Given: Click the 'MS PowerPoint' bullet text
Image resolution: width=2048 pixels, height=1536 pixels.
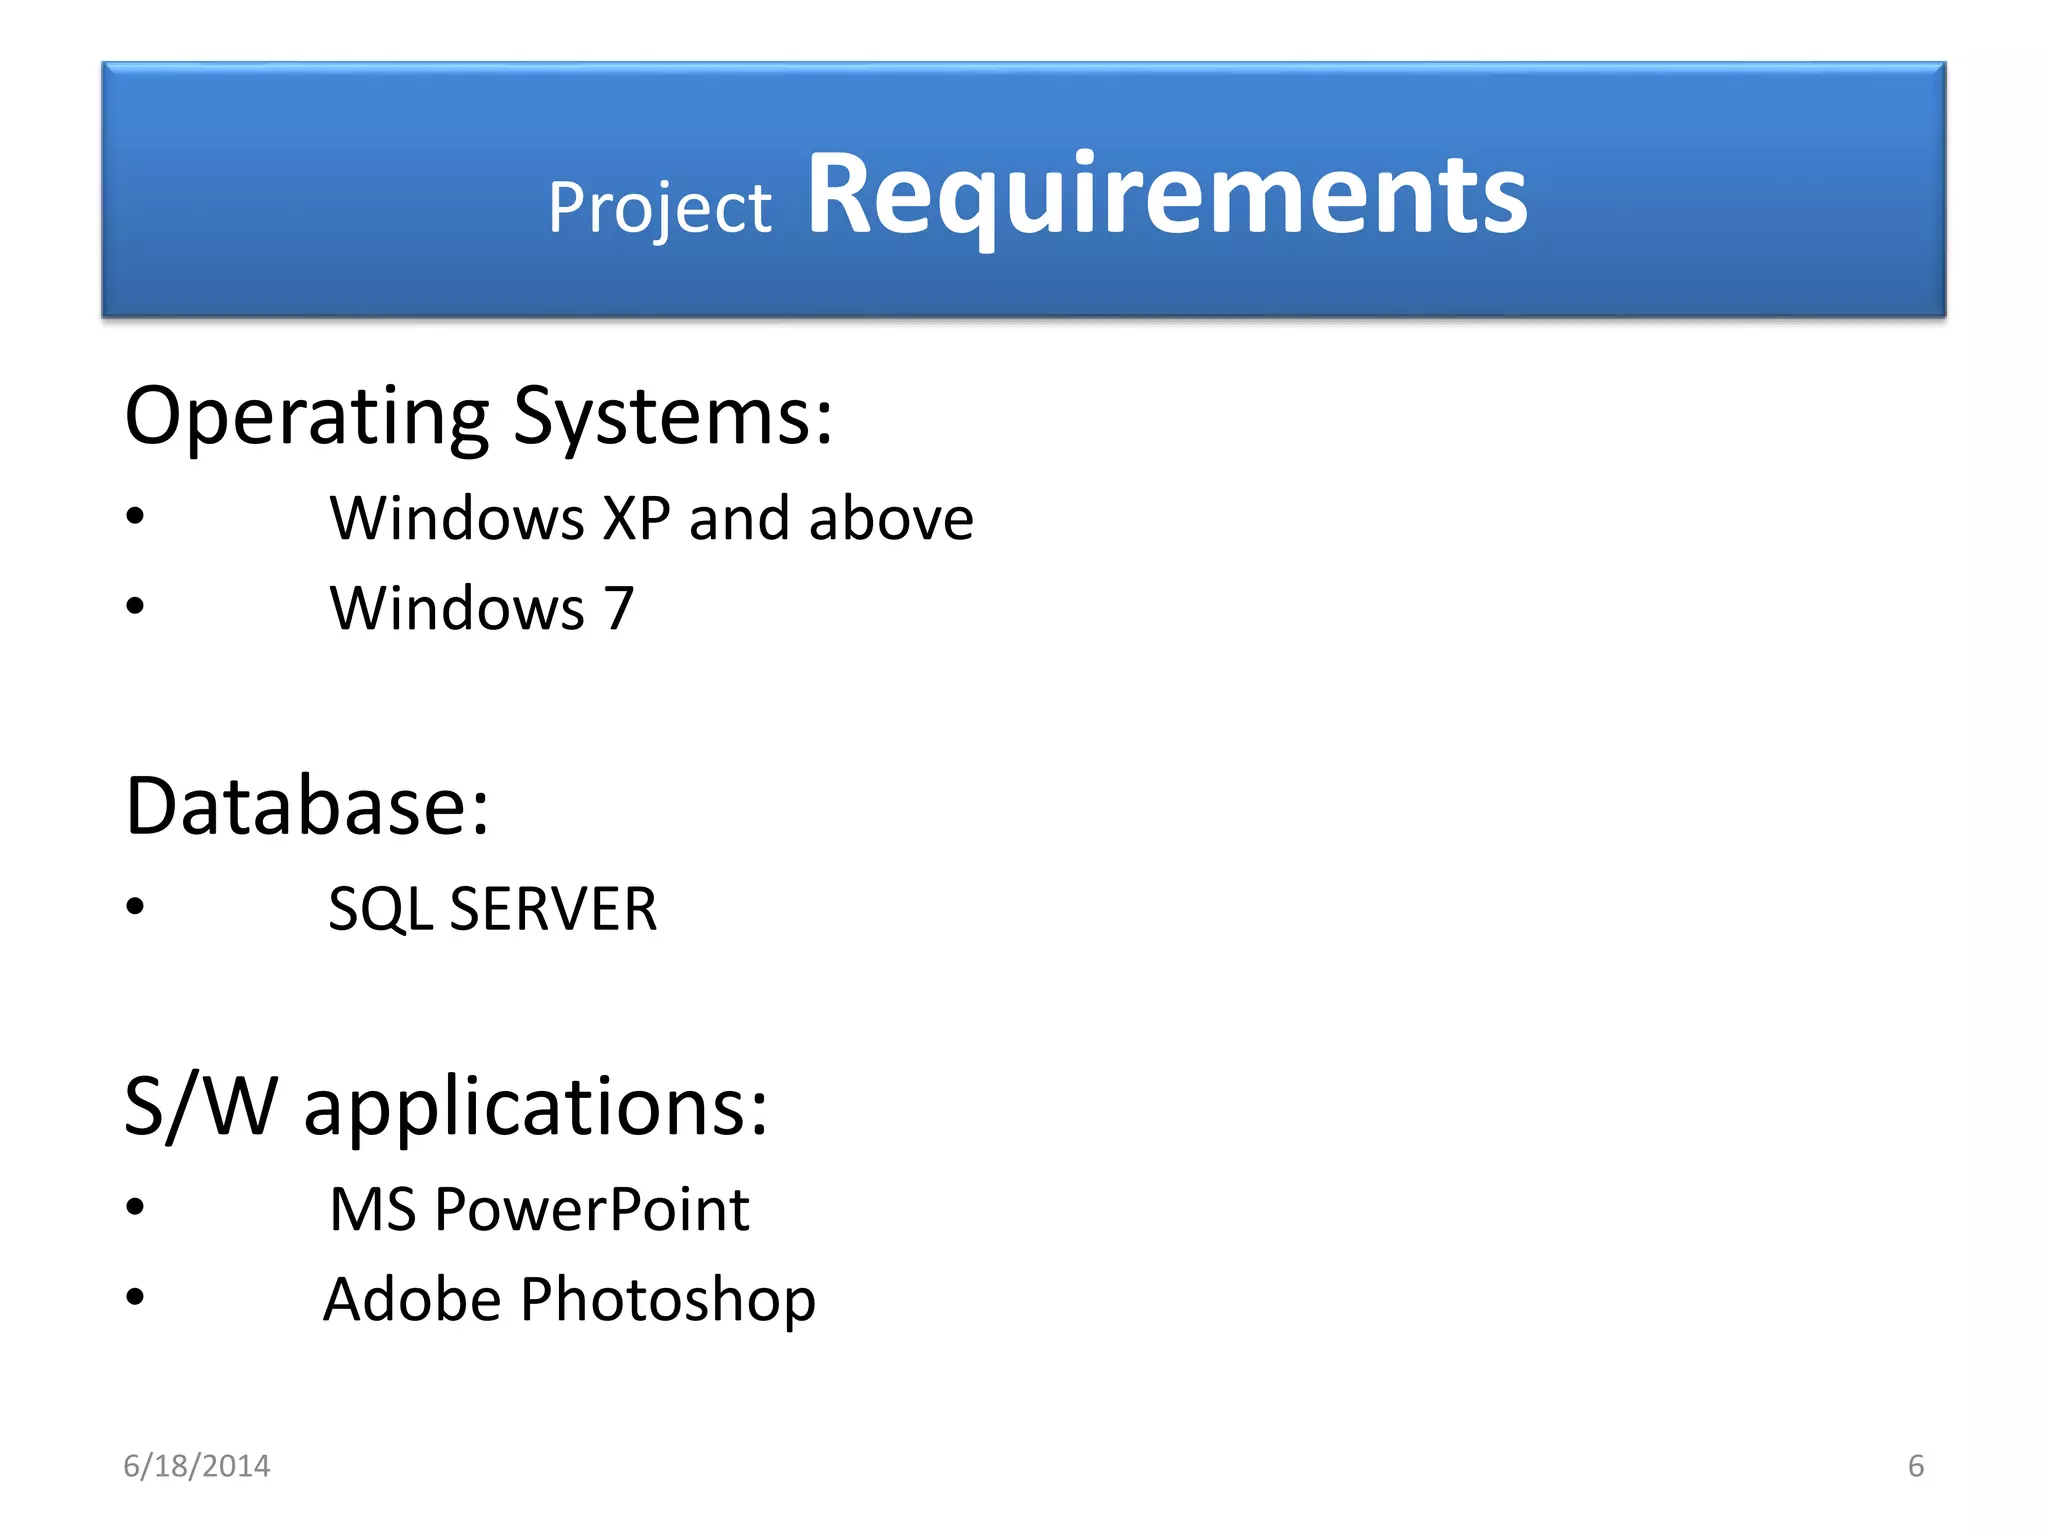Looking at the screenshot, I should pyautogui.click(x=539, y=1209).
